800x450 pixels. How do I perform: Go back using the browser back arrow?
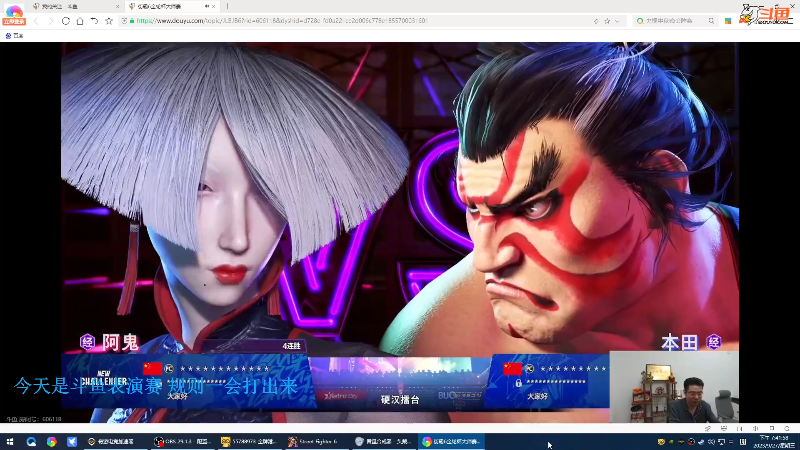point(36,21)
